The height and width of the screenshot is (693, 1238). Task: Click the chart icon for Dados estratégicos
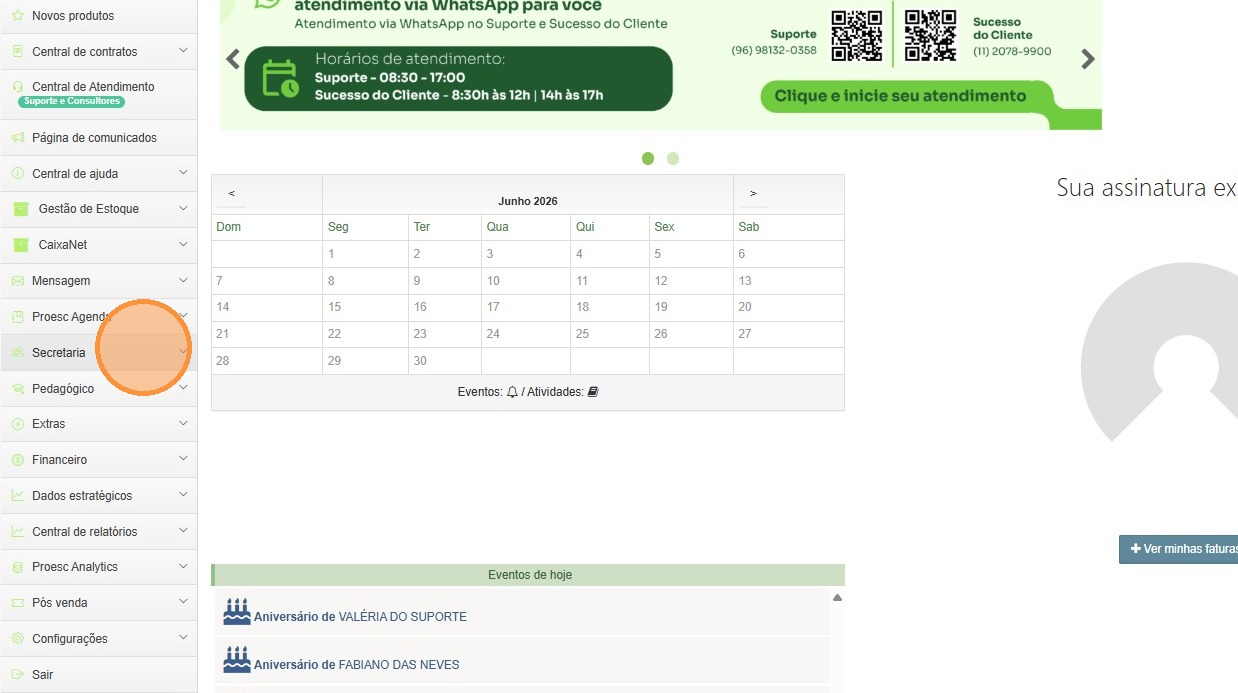[18, 496]
